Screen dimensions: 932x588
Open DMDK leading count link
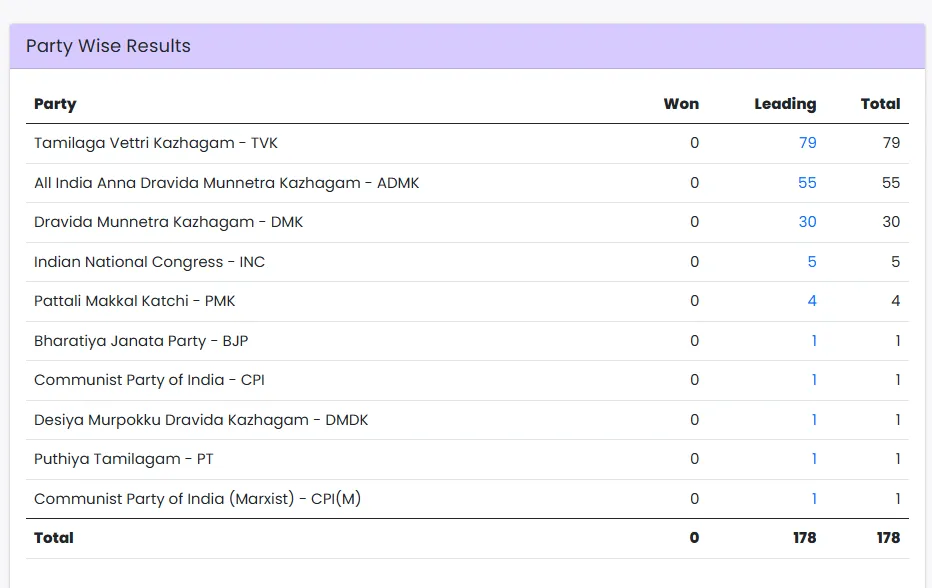pyautogui.click(x=814, y=420)
